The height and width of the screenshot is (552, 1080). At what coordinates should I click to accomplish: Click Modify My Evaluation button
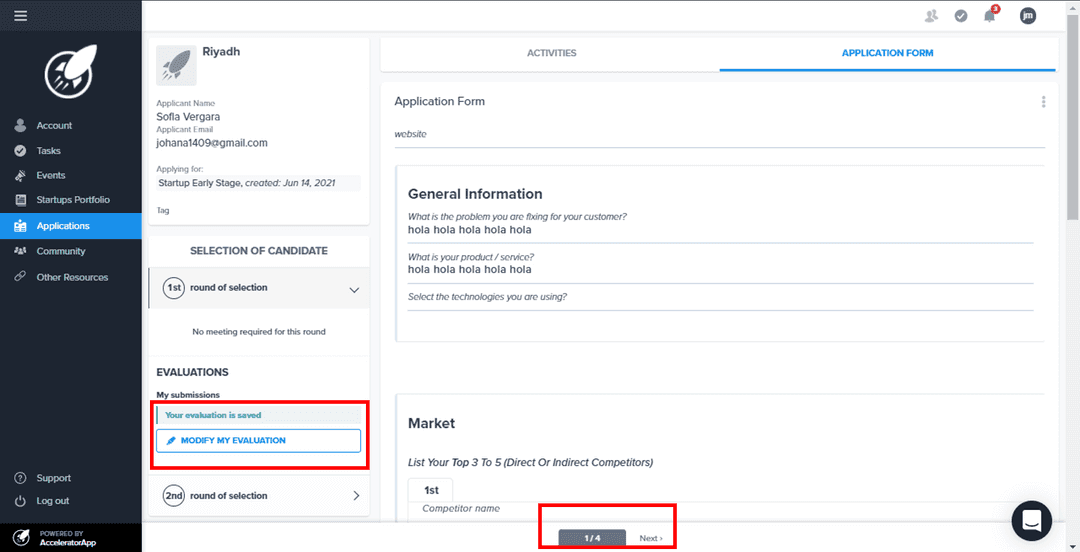pyautogui.click(x=258, y=440)
